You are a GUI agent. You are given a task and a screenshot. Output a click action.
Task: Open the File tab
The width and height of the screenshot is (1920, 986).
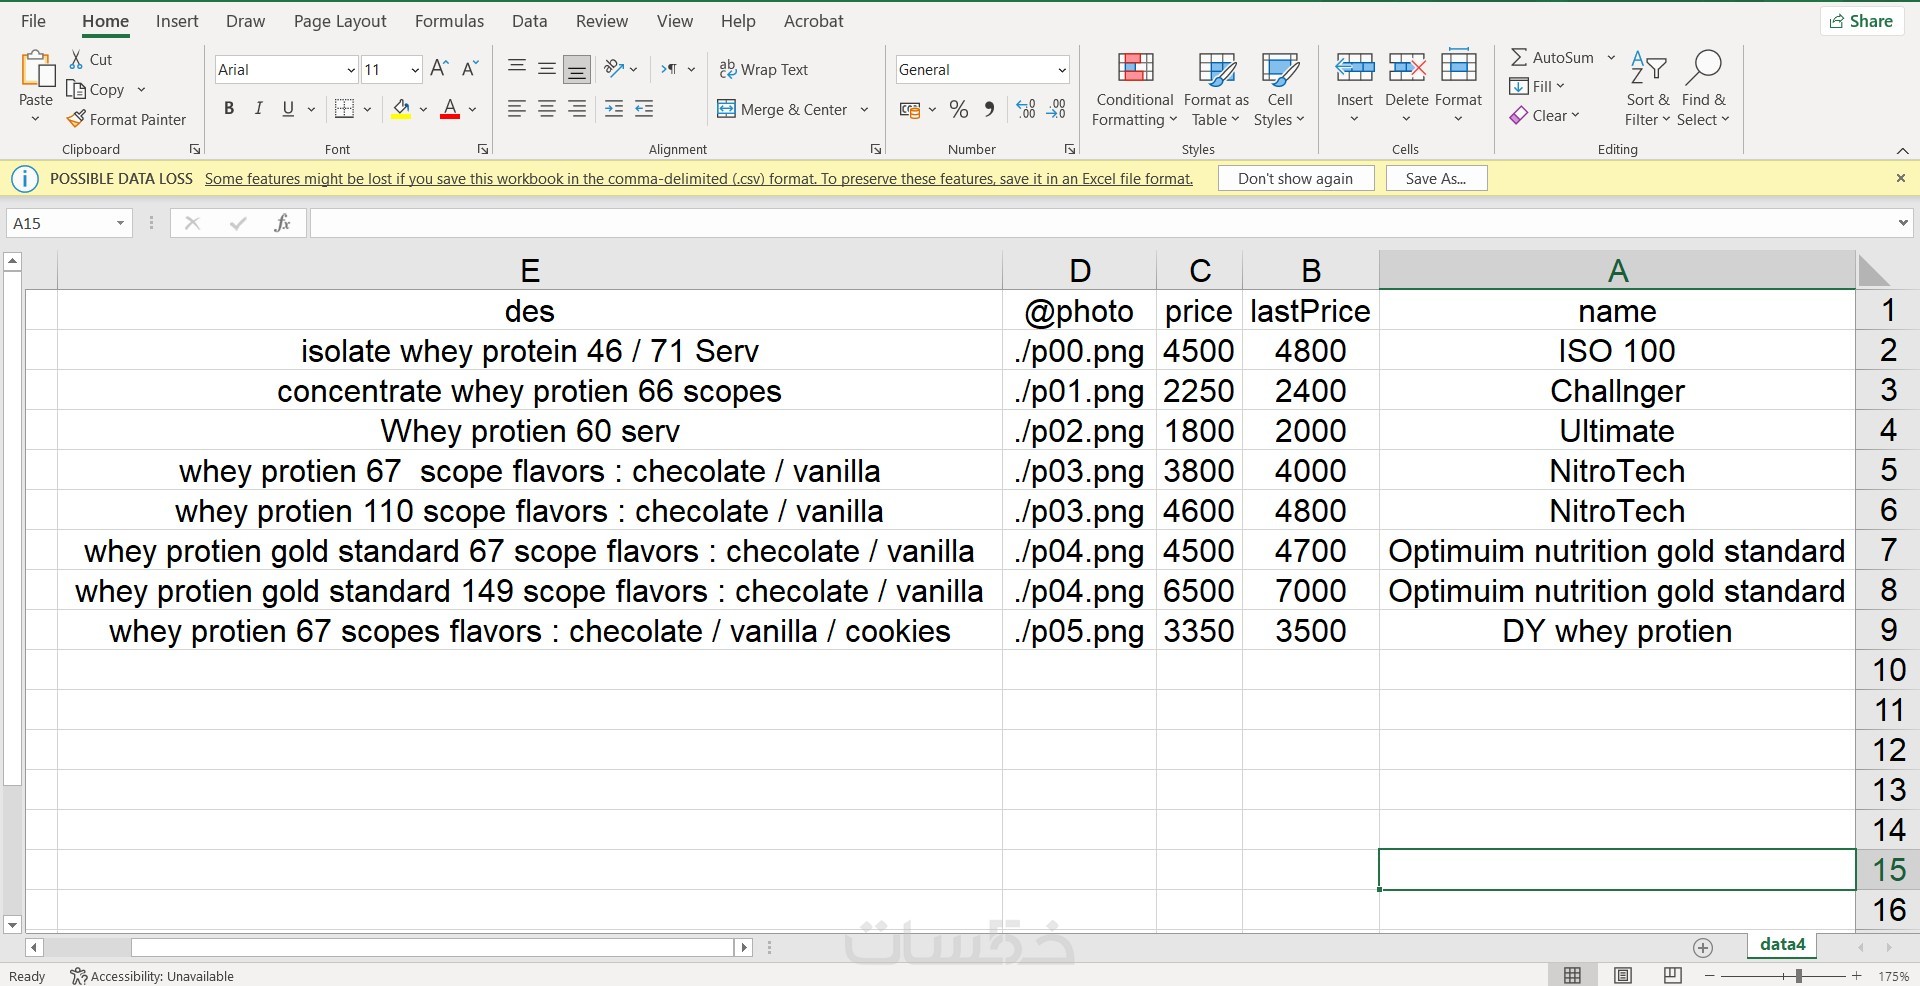pos(33,21)
